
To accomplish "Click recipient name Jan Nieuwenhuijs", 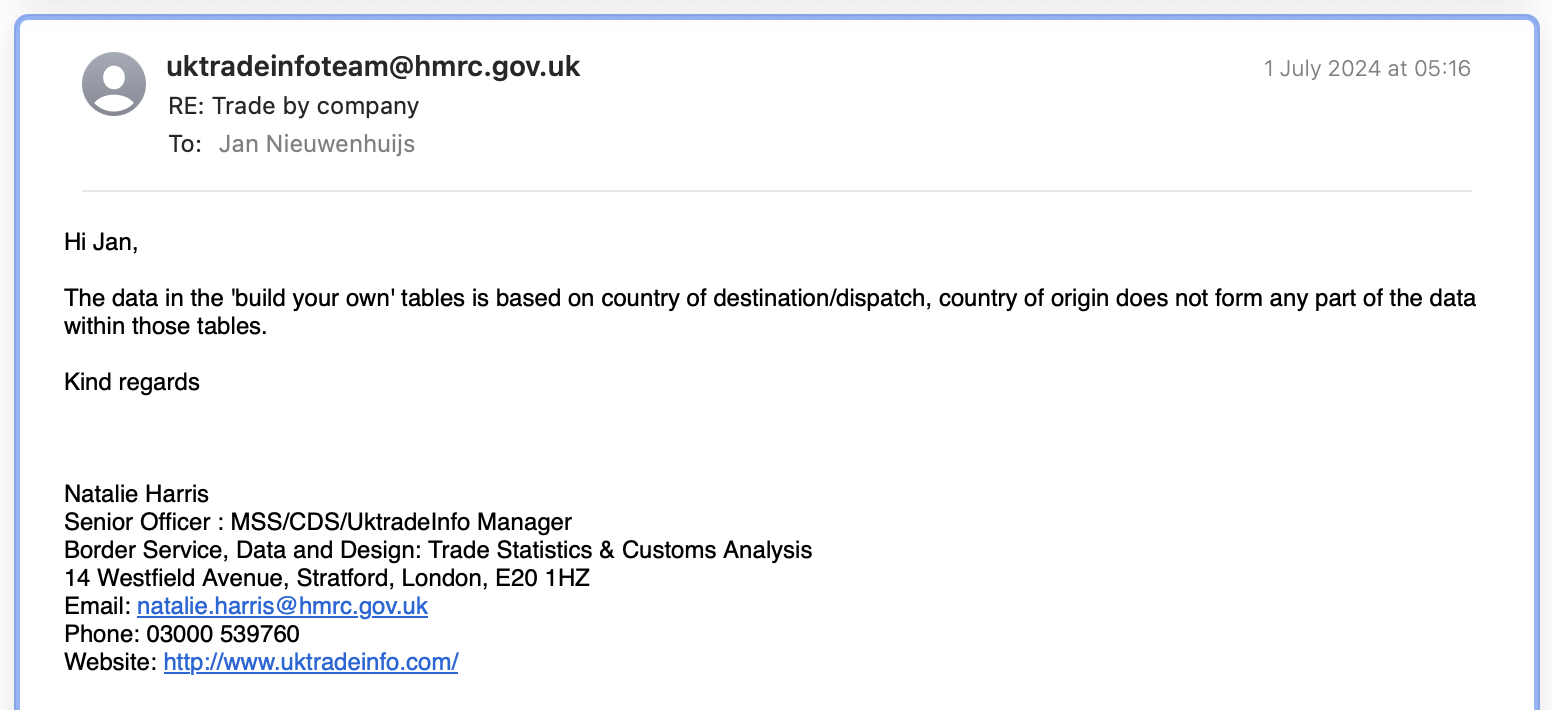I will point(317,144).
